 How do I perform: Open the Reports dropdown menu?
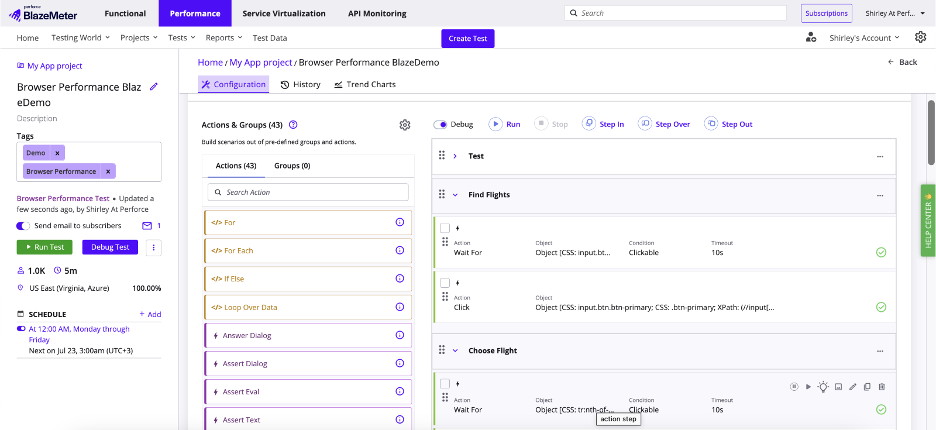point(224,38)
